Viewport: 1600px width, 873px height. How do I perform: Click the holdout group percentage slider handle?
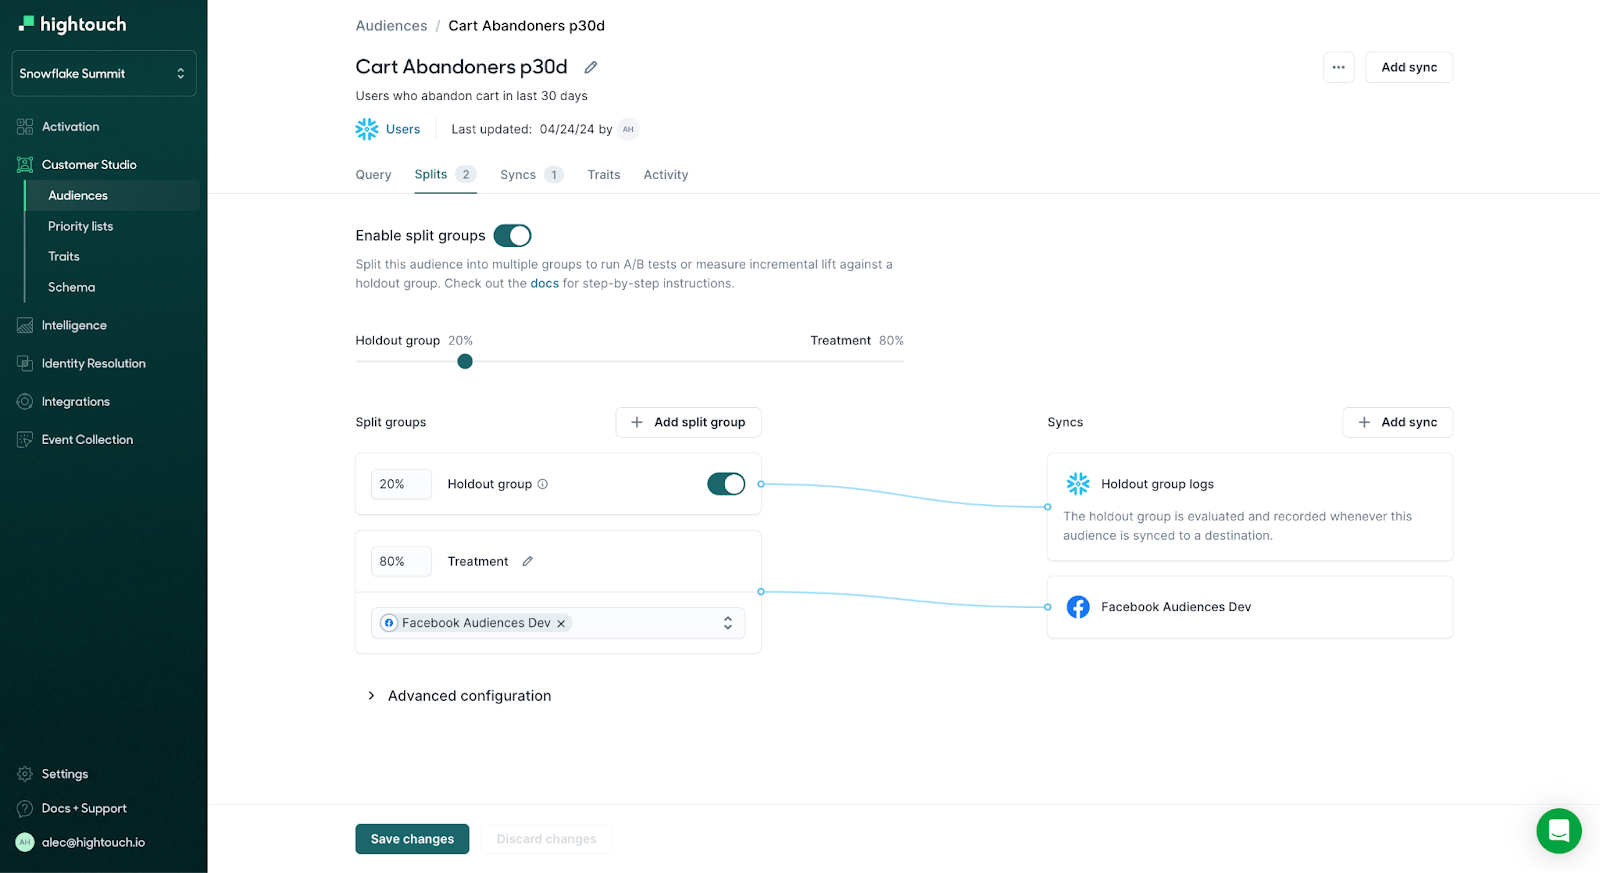(465, 361)
